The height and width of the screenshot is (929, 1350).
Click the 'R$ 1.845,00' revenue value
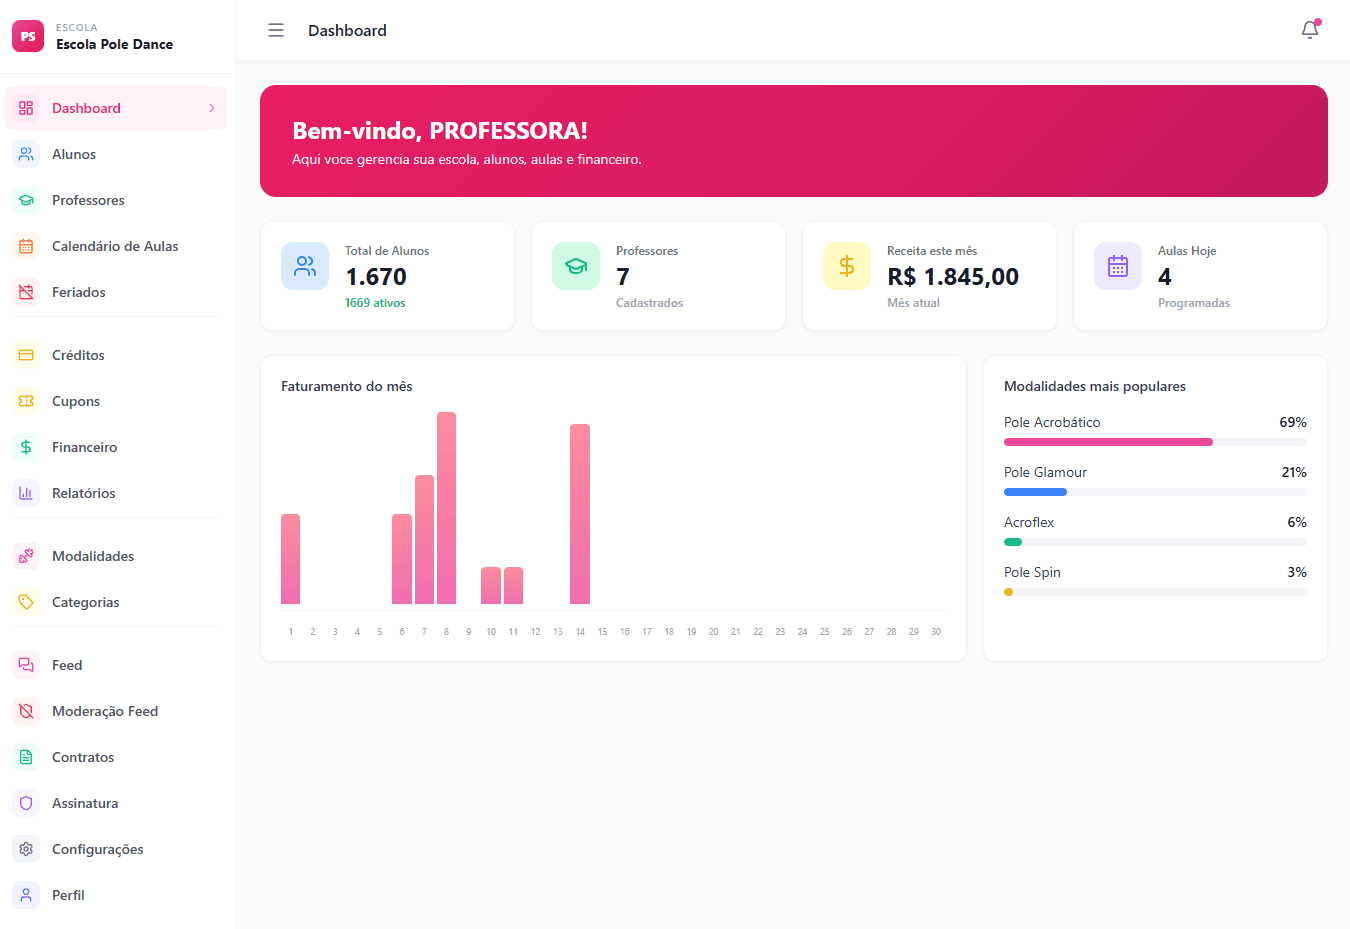point(953,277)
